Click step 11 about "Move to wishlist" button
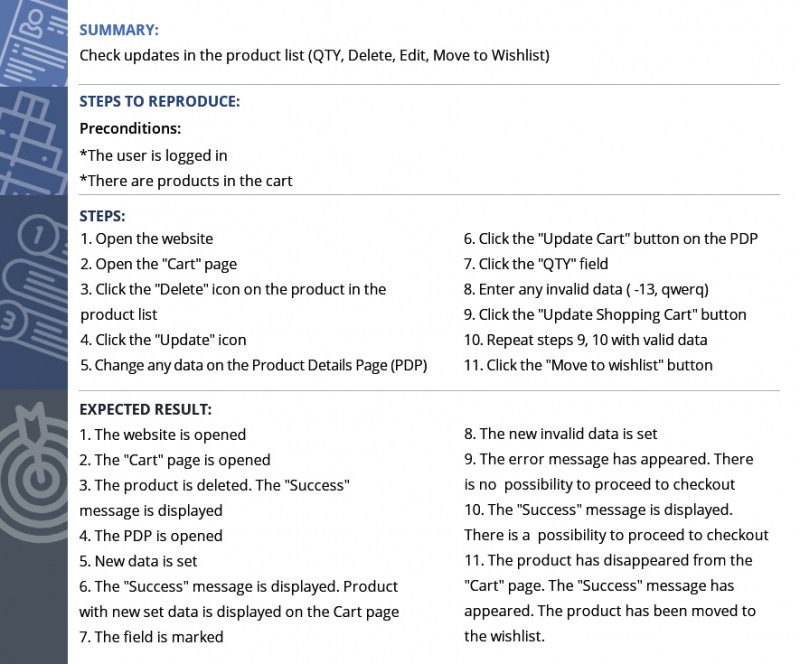Image resolution: width=800 pixels, height=664 pixels. [x=588, y=365]
